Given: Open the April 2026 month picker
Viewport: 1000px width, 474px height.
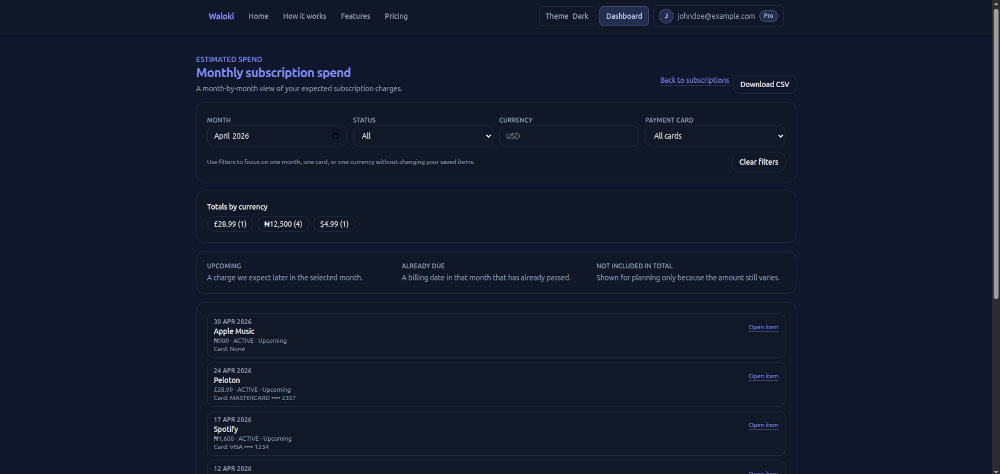Looking at the screenshot, I should [270, 136].
